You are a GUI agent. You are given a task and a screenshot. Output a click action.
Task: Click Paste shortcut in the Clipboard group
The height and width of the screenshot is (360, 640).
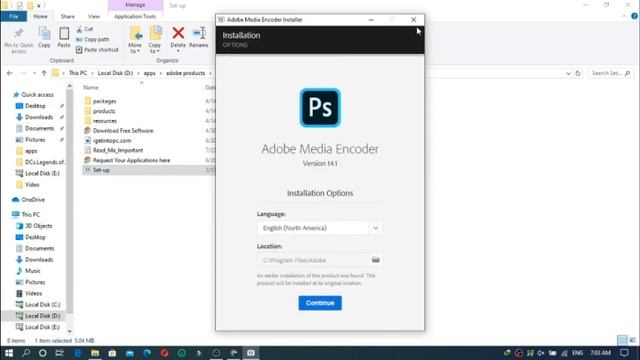[x=97, y=50]
